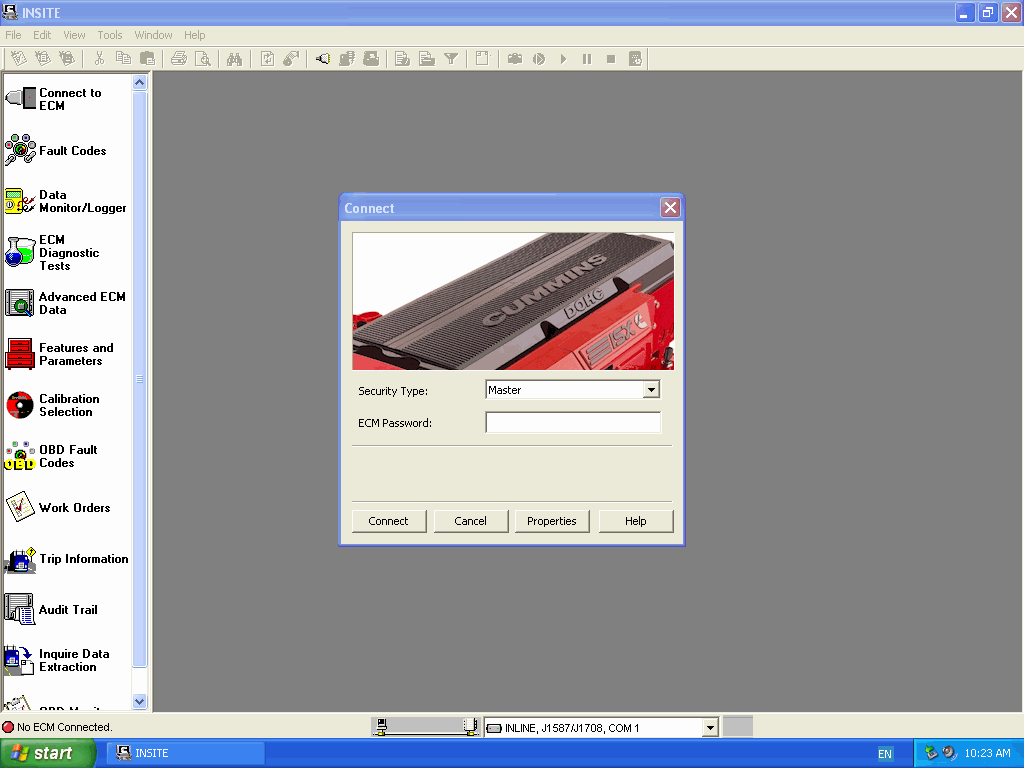Open the Features and Parameters toolbox icon
1025x770 pixels.
[x=20, y=354]
